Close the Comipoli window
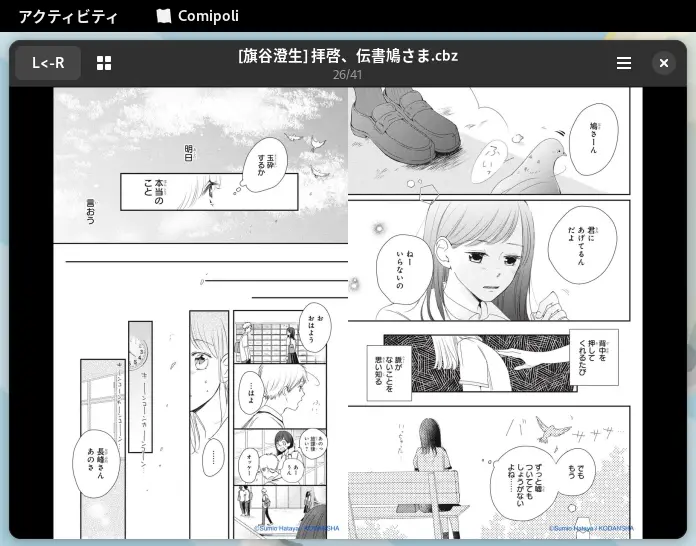Screen dimensions: 696x546 664,63
